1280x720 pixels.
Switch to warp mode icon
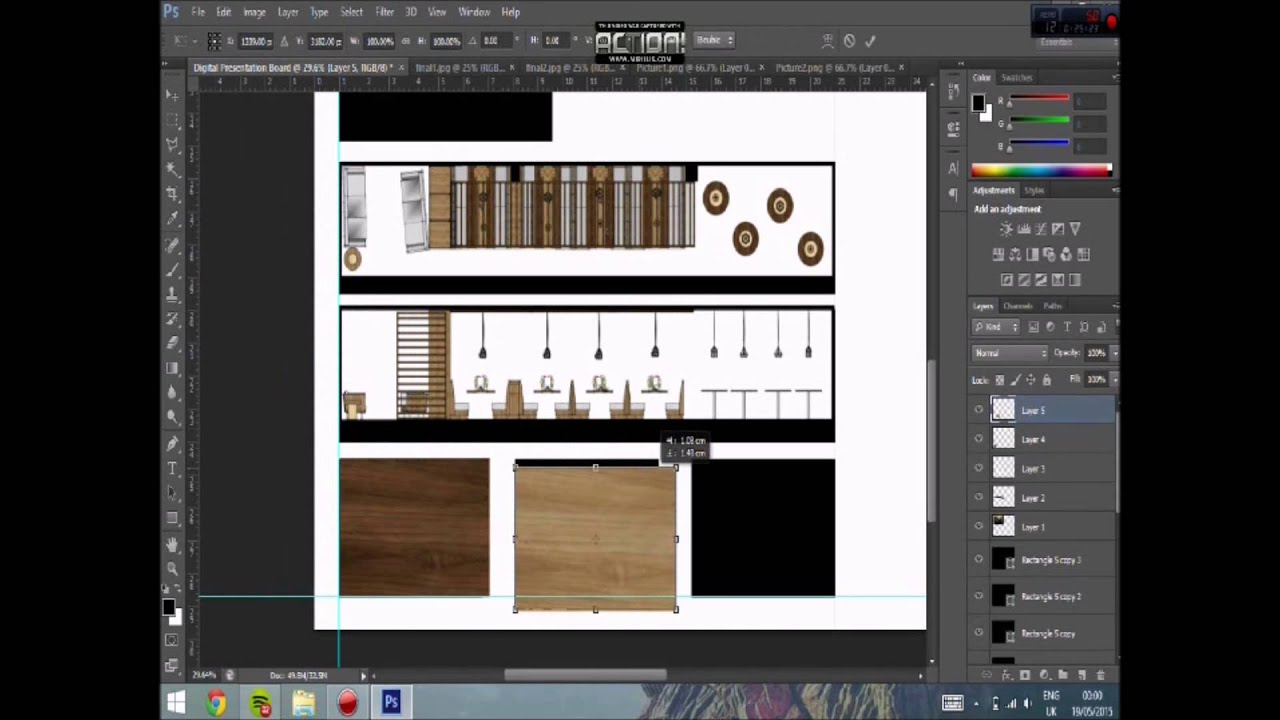828,41
